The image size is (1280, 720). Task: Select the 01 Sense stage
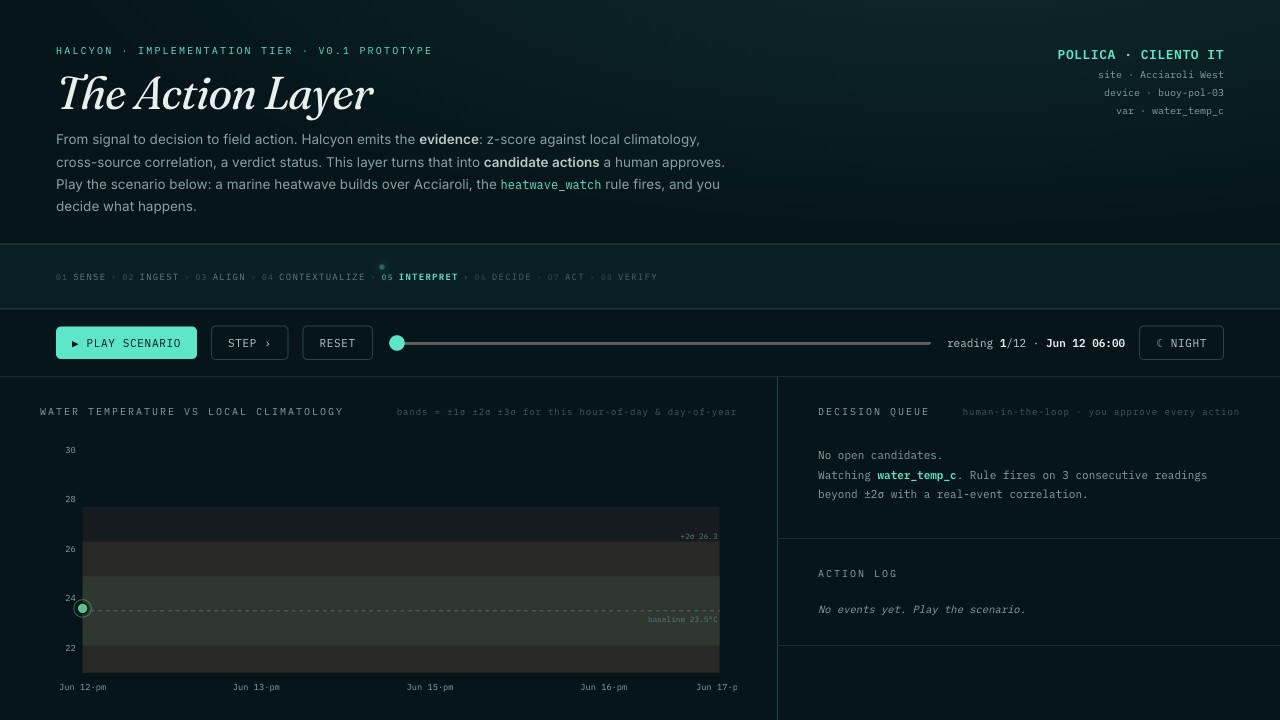(x=81, y=277)
